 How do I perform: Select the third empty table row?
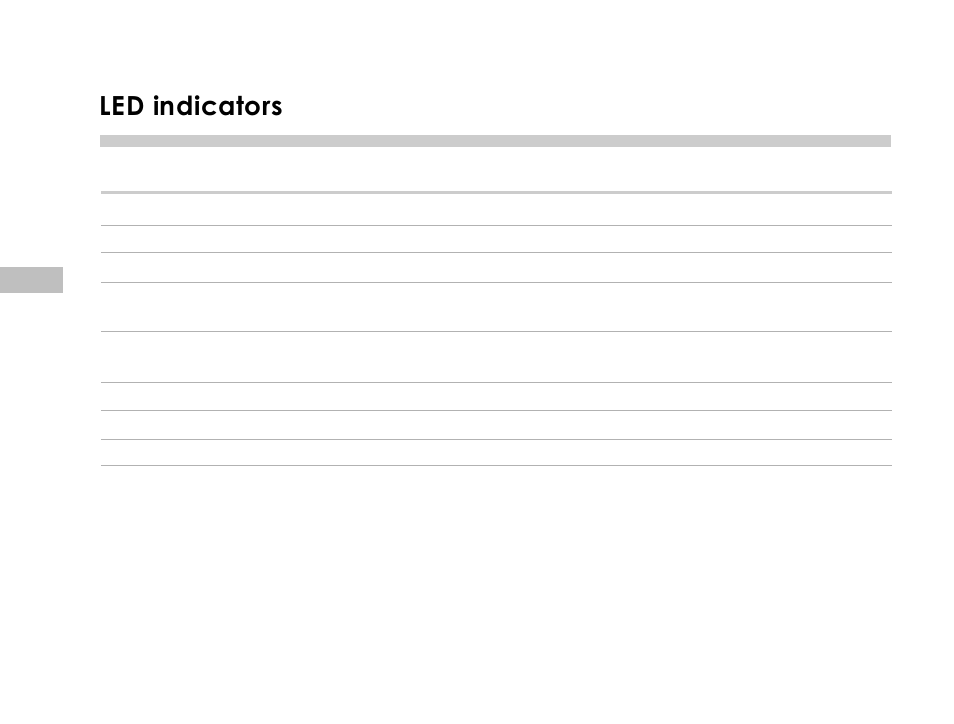click(x=496, y=268)
